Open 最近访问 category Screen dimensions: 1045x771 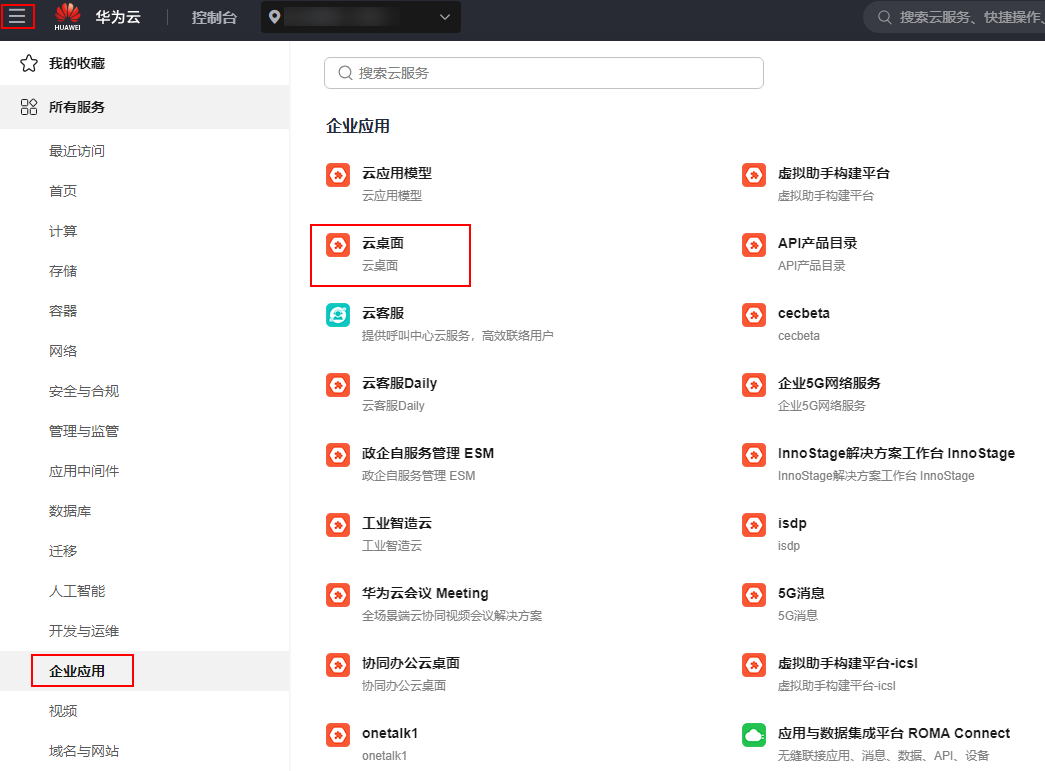77,151
